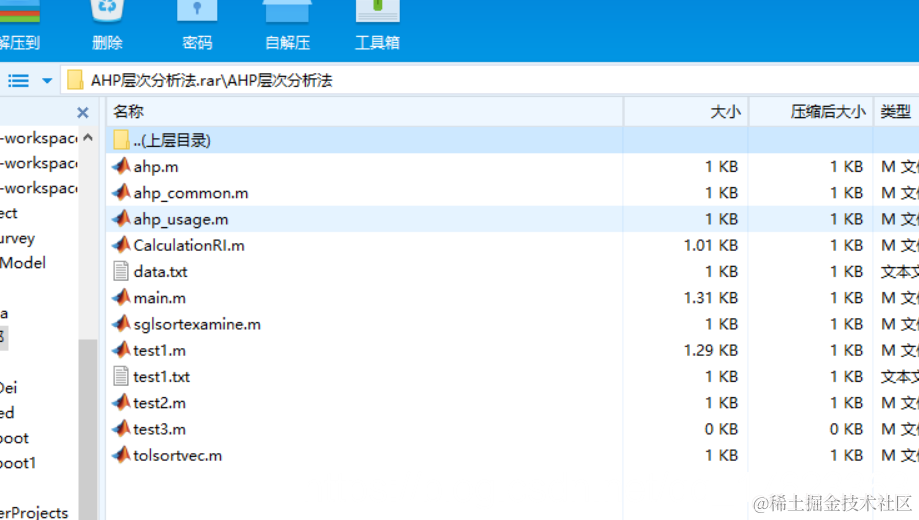Click the MATLAB icon of test1.m
919x520 pixels.
pyautogui.click(x=121, y=350)
